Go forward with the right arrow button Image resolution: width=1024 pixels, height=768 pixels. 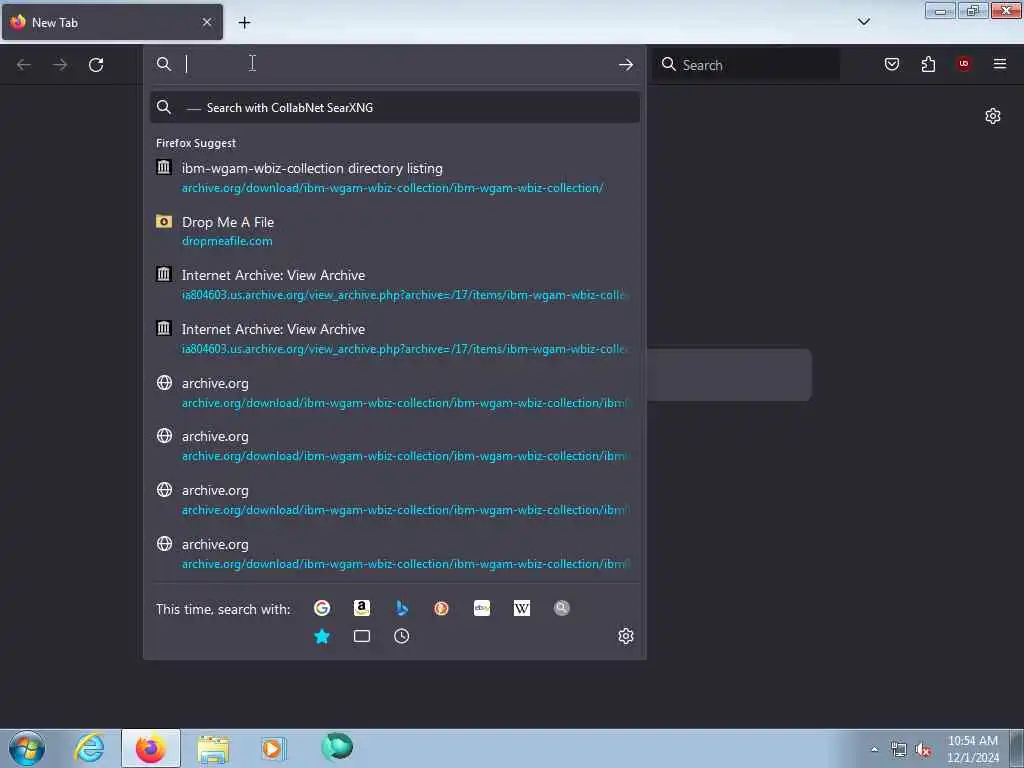[x=60, y=65]
